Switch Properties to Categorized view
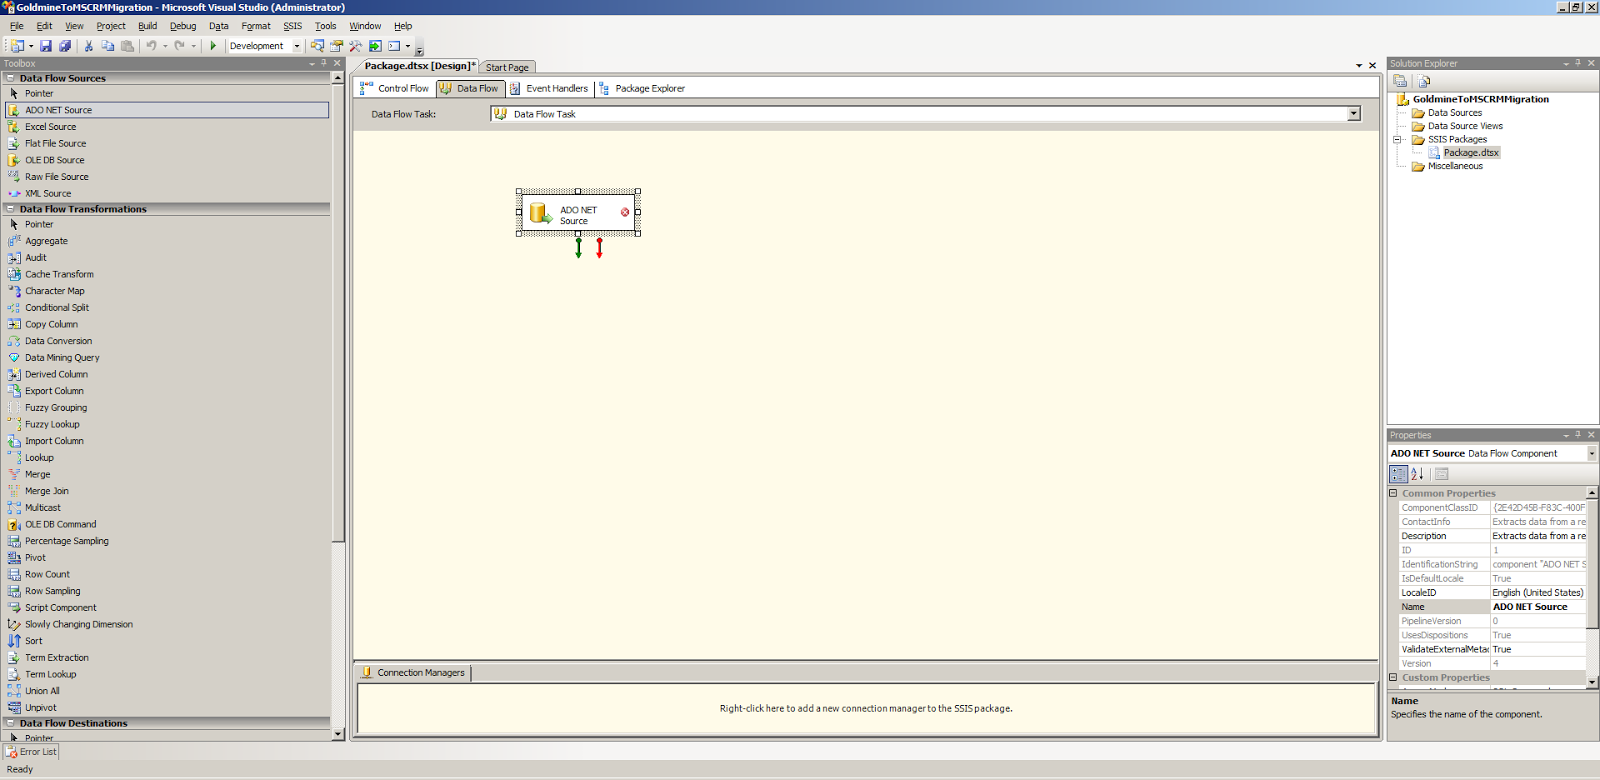 pos(1399,474)
